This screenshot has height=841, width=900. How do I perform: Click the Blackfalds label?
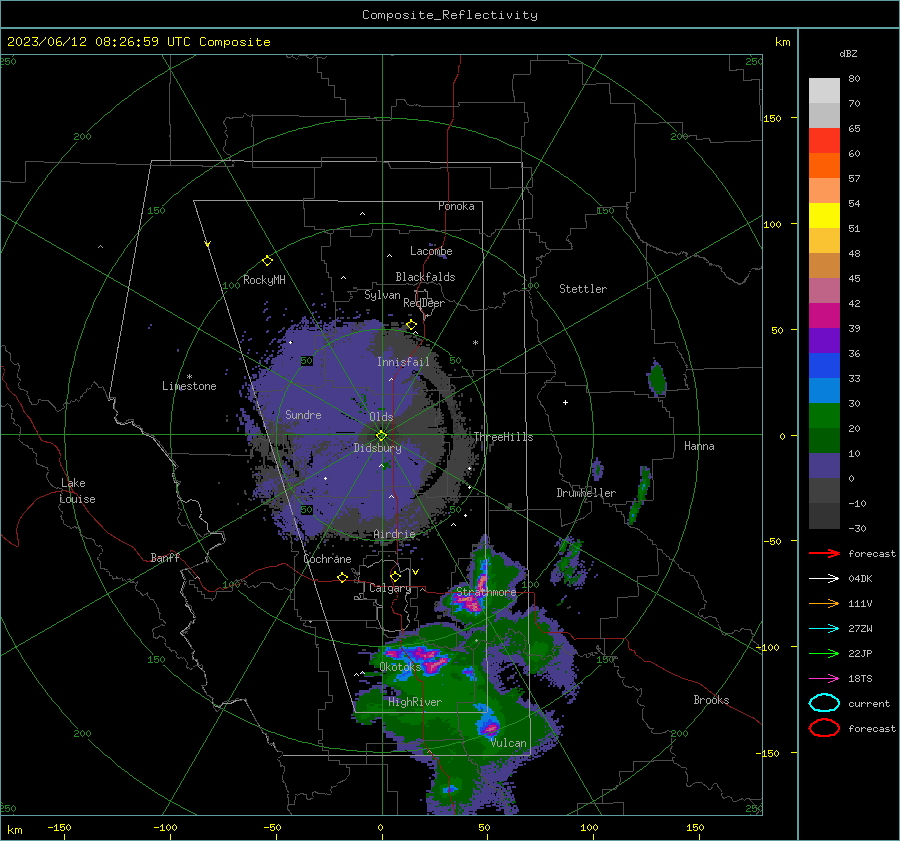425,277
